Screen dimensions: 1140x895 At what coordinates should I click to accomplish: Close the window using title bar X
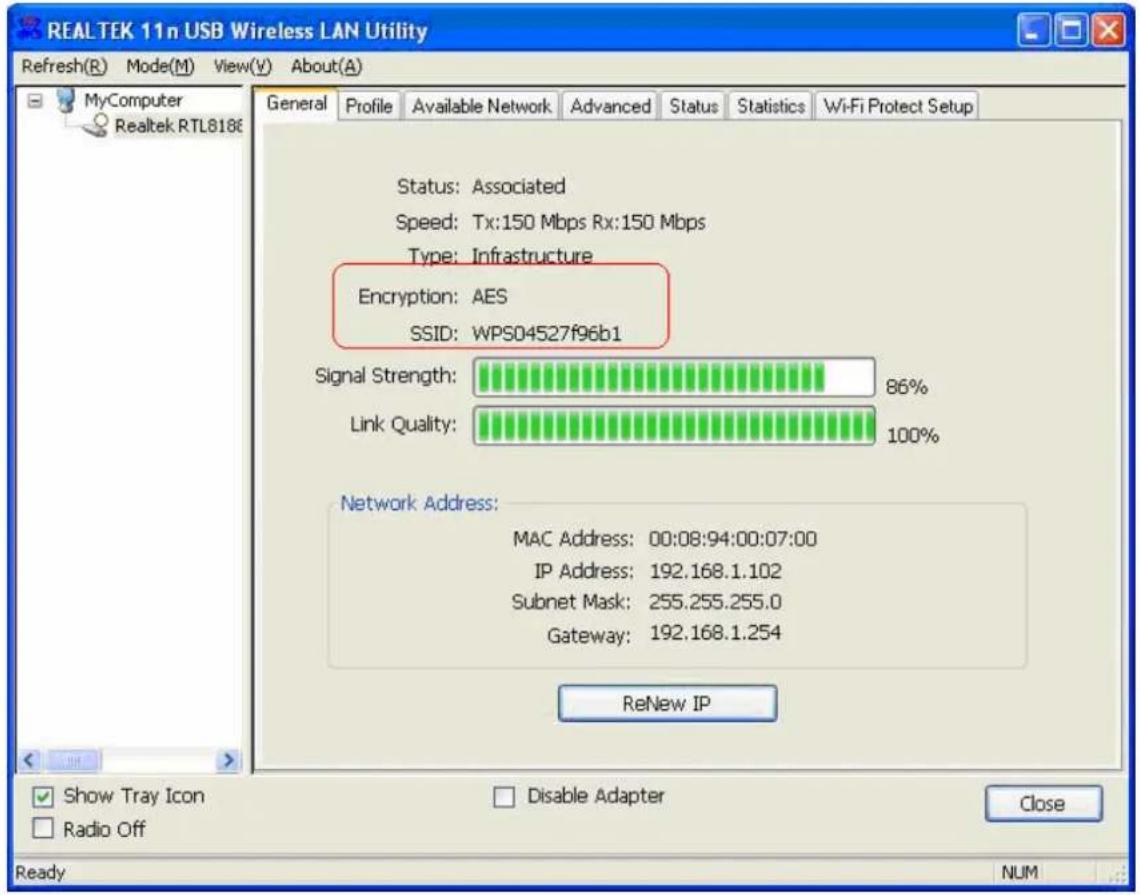[x=1109, y=31]
